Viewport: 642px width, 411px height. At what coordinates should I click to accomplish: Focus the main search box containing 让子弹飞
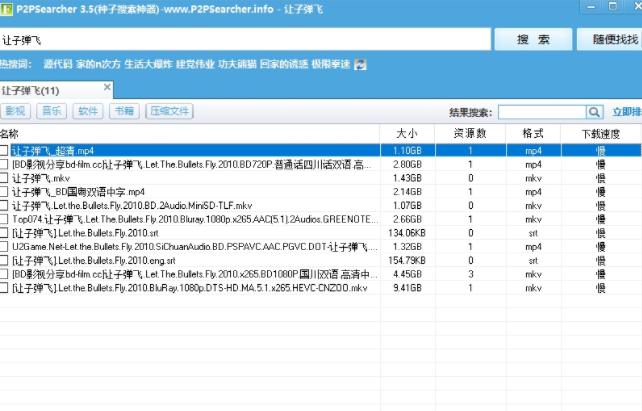pos(245,40)
